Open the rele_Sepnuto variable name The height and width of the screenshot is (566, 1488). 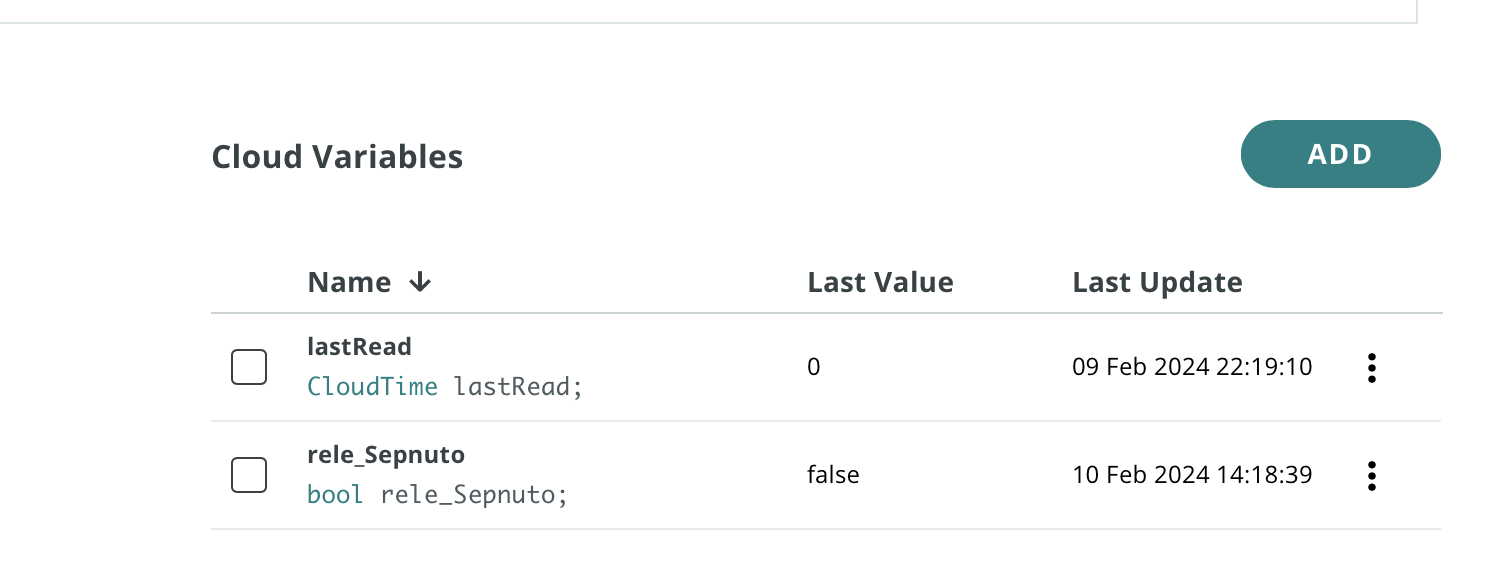(x=386, y=455)
